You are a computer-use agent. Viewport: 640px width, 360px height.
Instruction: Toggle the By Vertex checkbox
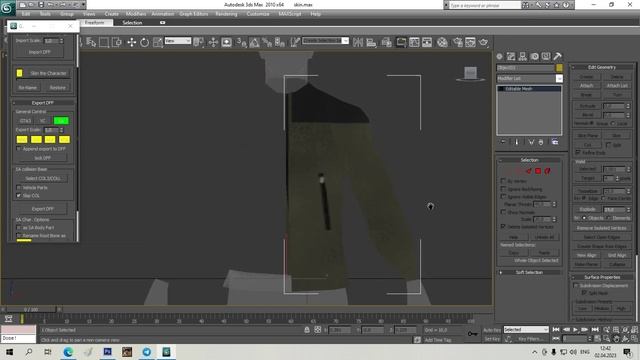[x=503, y=181]
